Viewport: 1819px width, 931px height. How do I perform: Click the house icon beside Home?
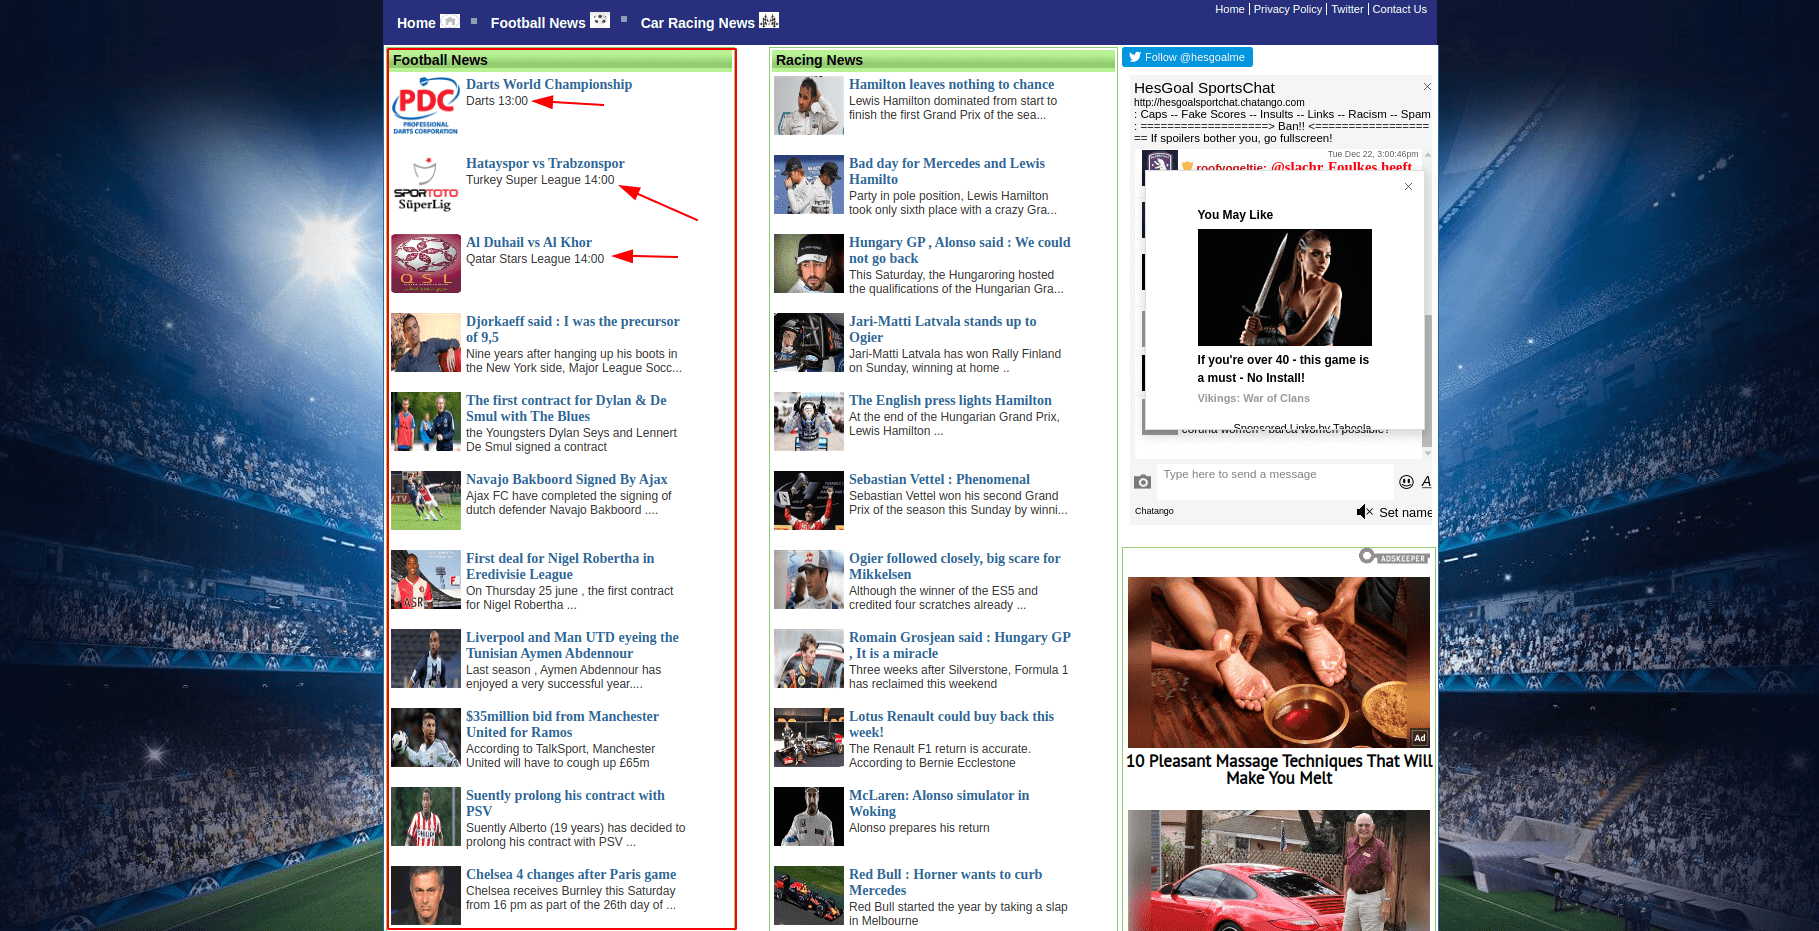coord(450,21)
